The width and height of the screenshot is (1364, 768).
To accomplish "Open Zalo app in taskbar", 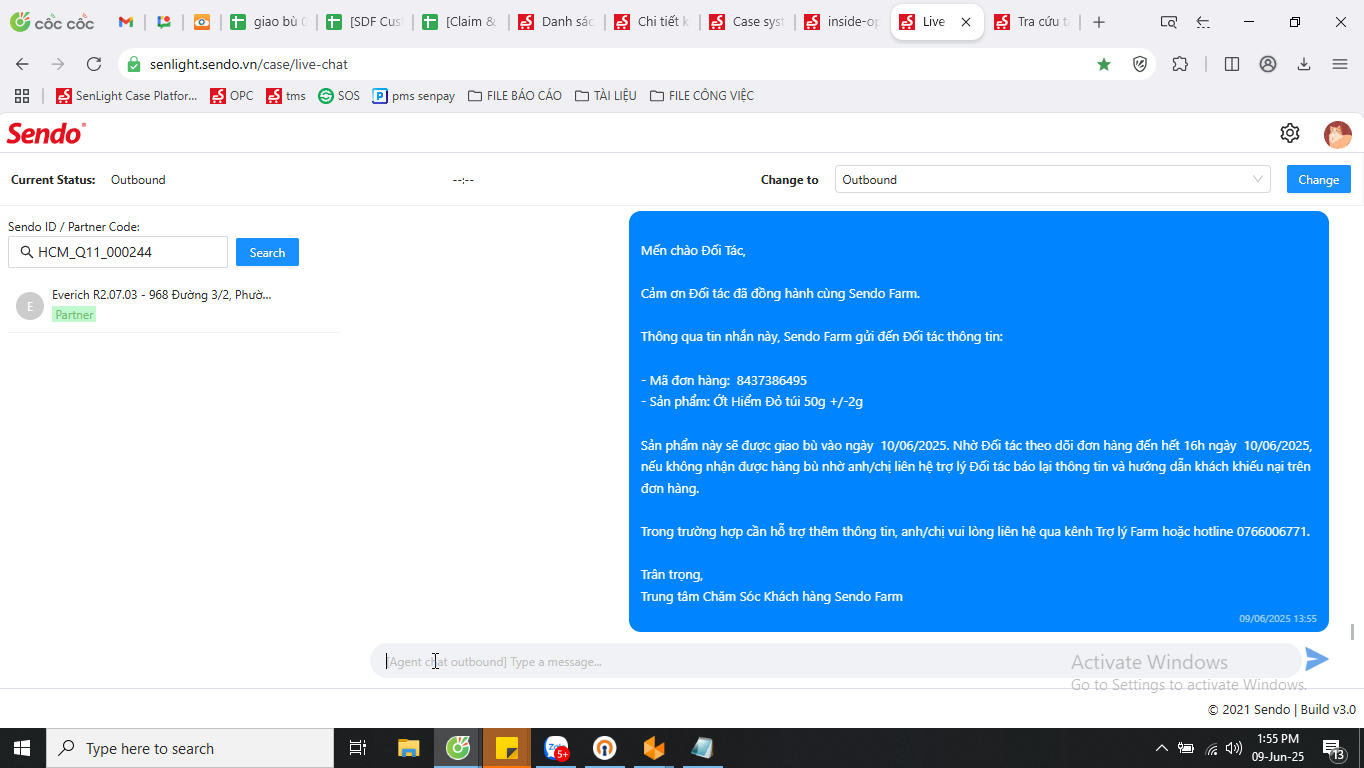I will (556, 748).
